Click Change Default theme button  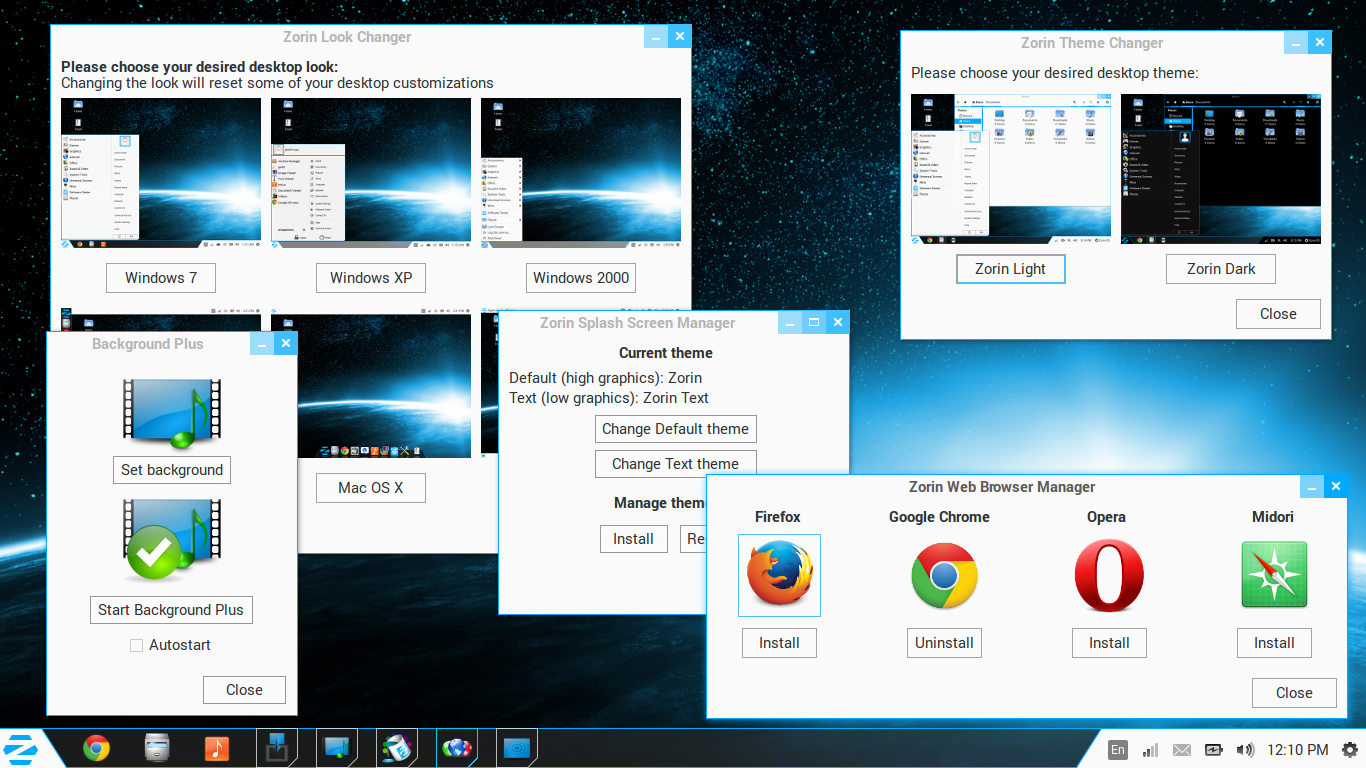click(676, 429)
